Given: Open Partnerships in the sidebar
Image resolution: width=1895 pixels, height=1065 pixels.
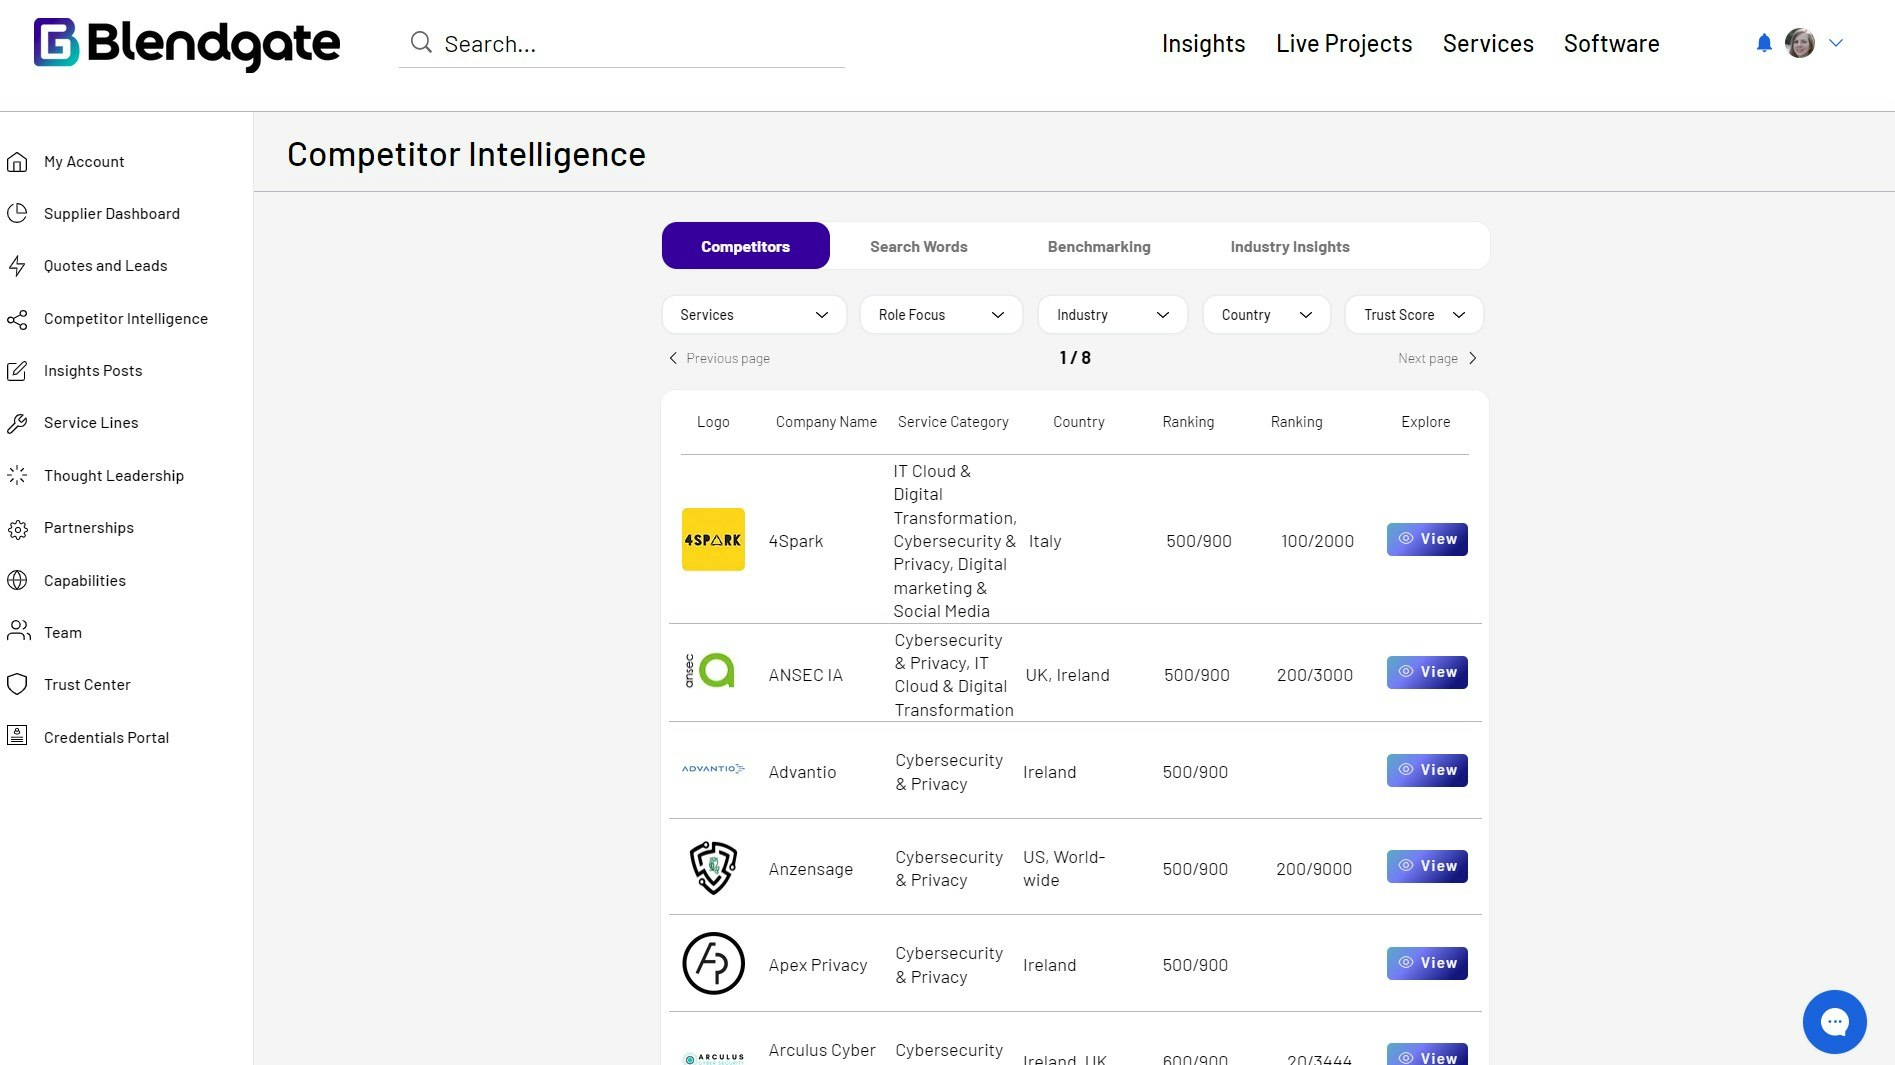Looking at the screenshot, I should click(x=89, y=528).
